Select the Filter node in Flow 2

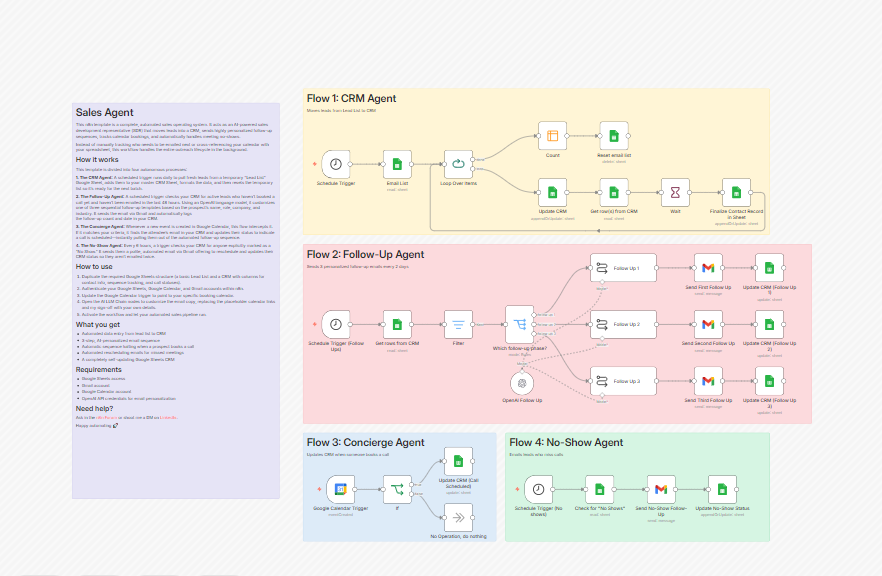coord(458,325)
